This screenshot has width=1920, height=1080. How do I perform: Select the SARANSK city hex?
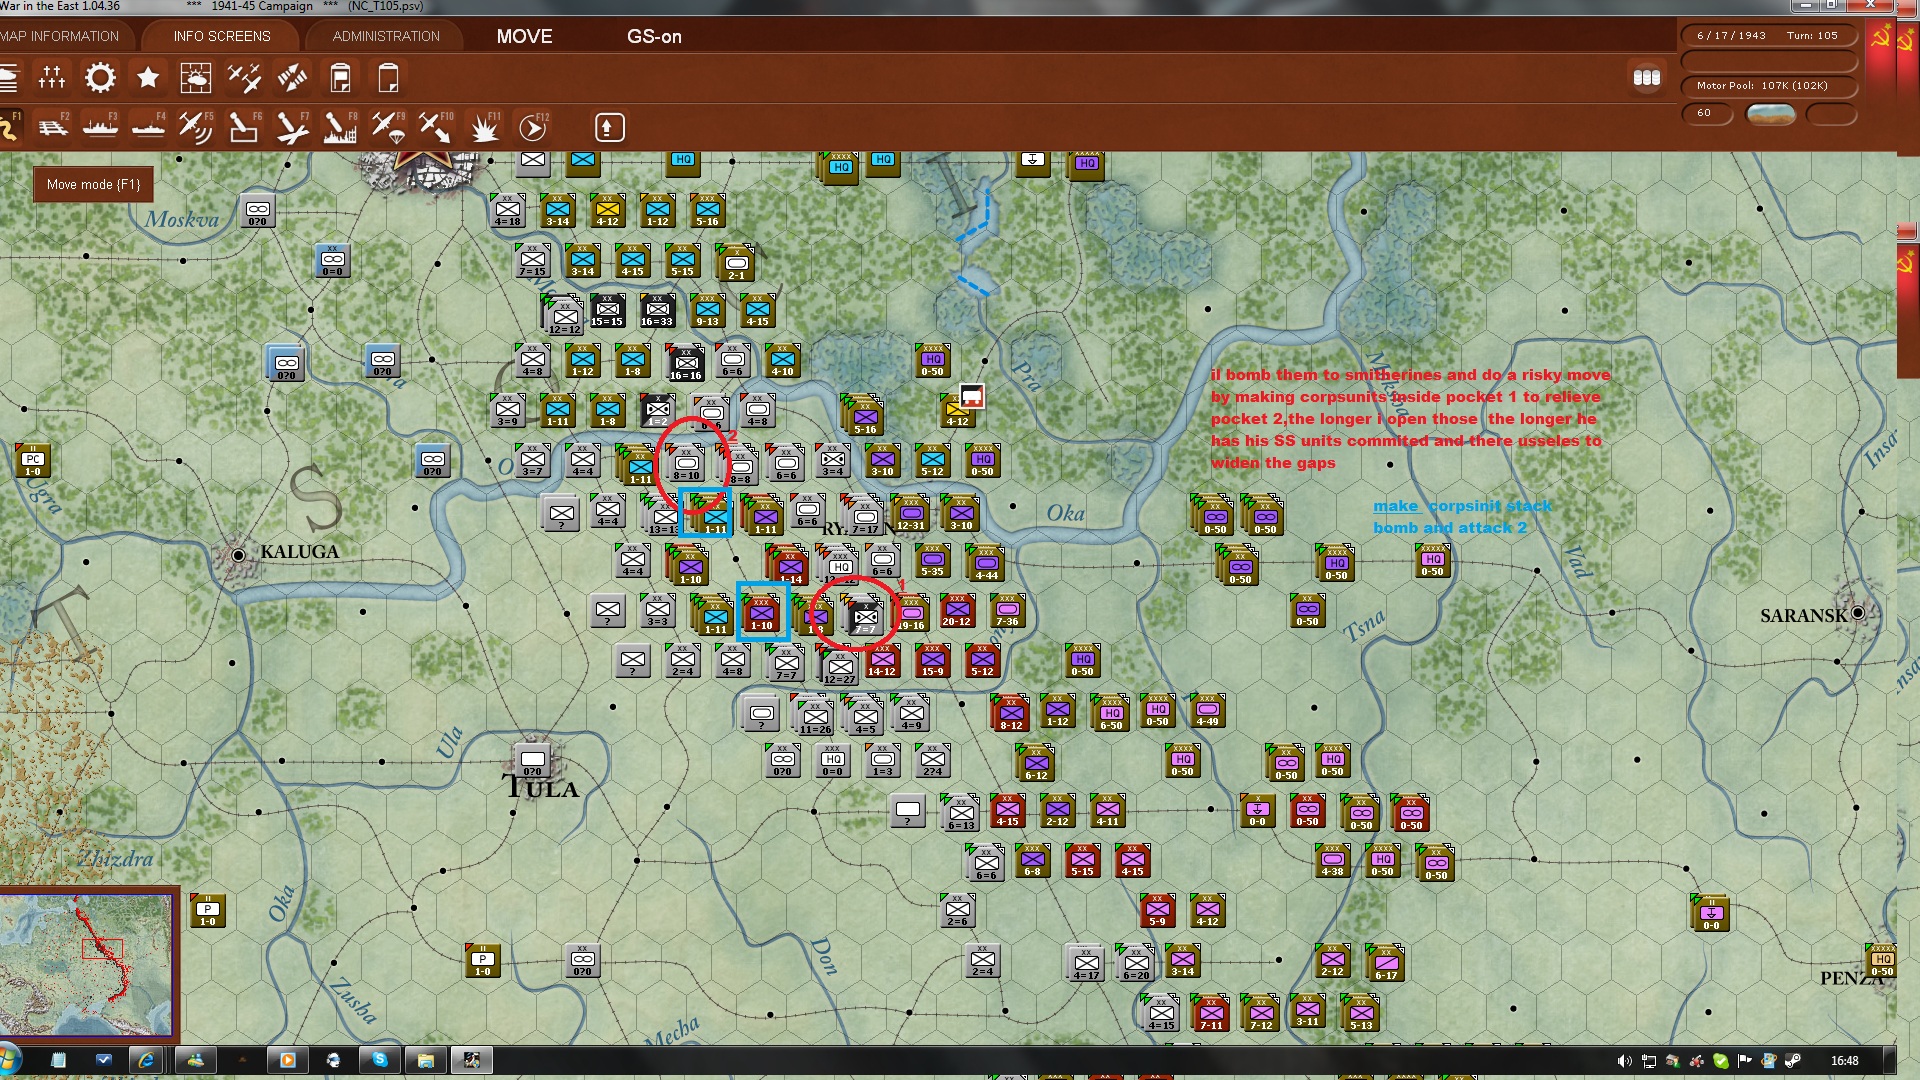pyautogui.click(x=1858, y=613)
